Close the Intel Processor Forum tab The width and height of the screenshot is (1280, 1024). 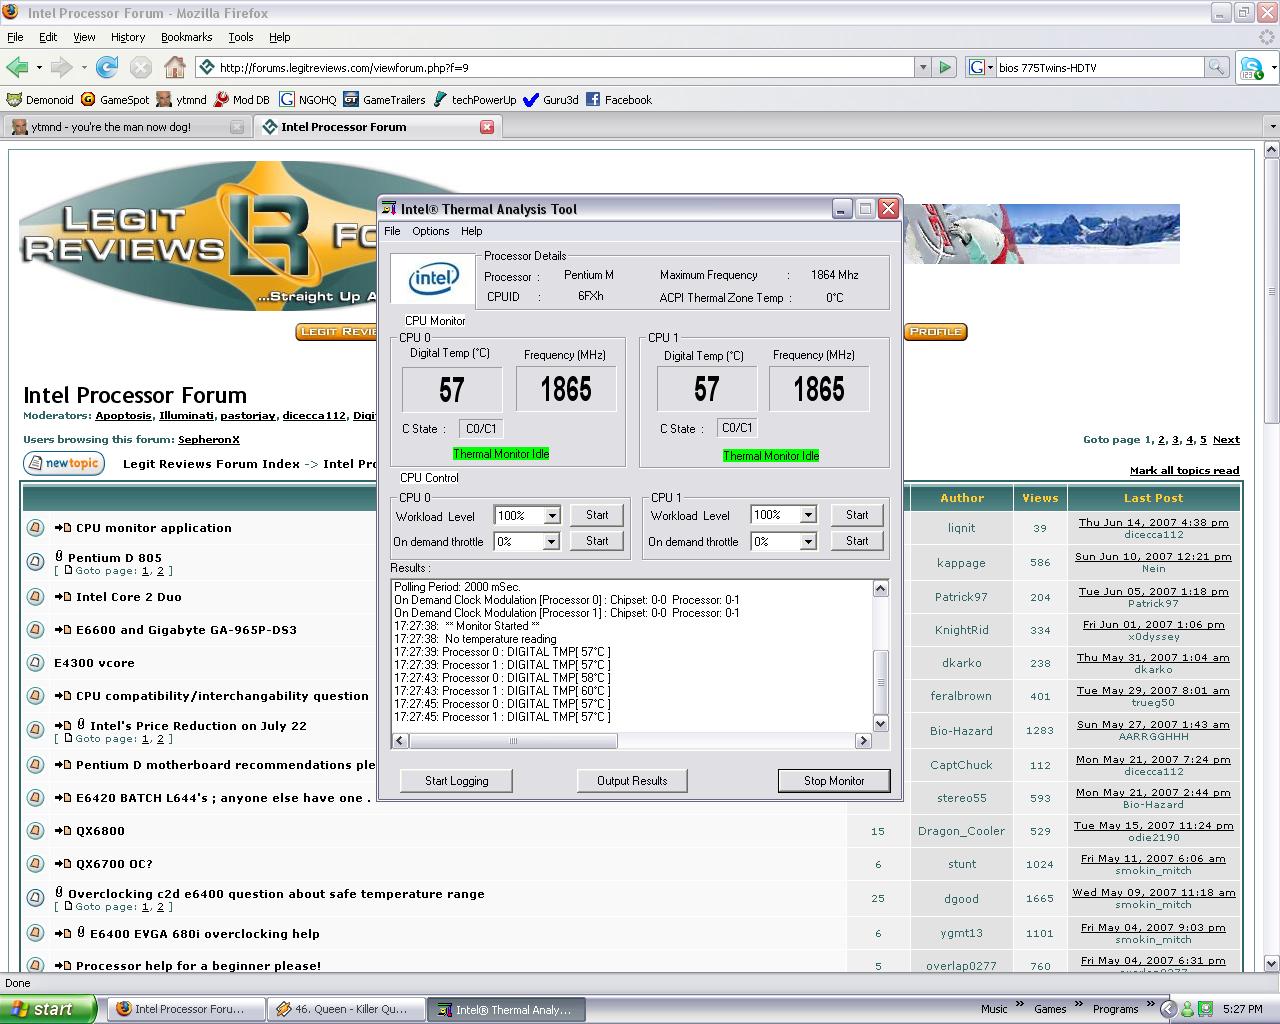click(x=487, y=127)
